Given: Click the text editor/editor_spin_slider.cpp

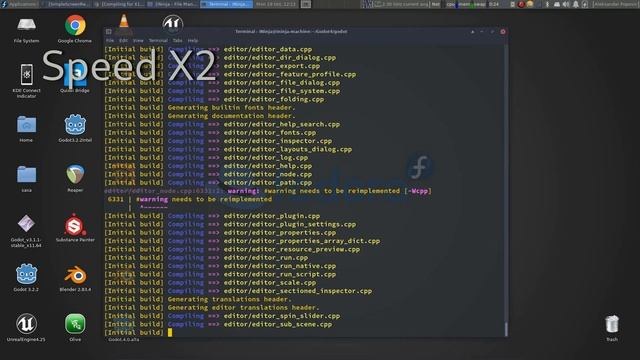Looking at the screenshot, I should tap(282, 316).
